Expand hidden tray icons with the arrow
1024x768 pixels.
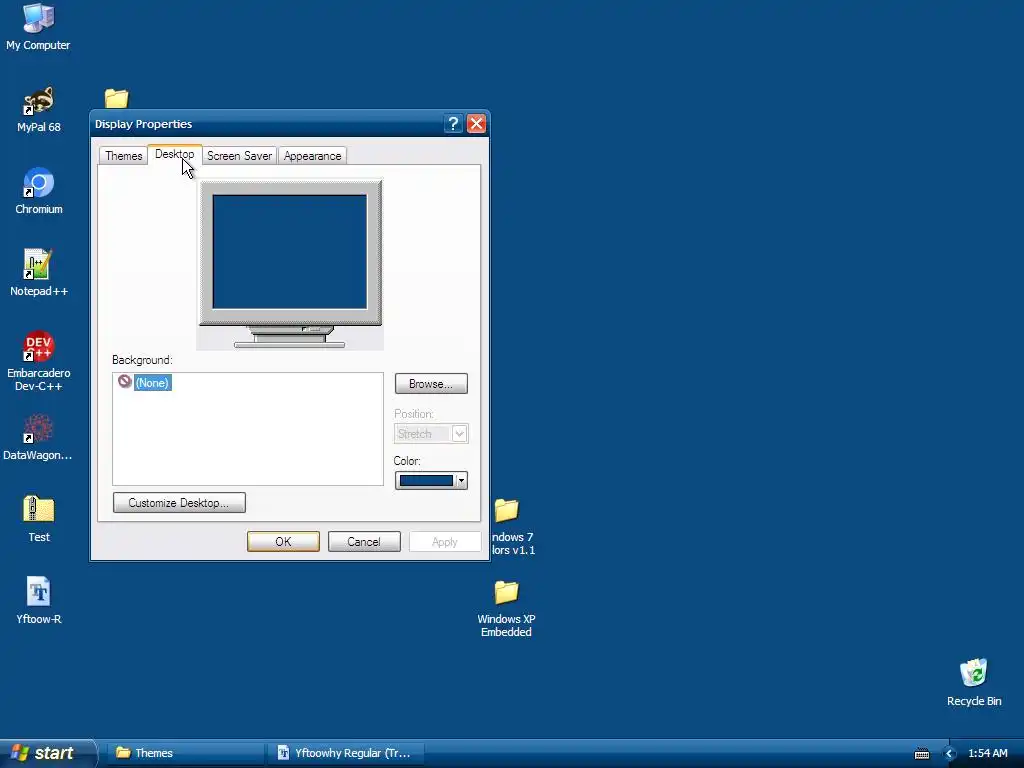(950, 754)
